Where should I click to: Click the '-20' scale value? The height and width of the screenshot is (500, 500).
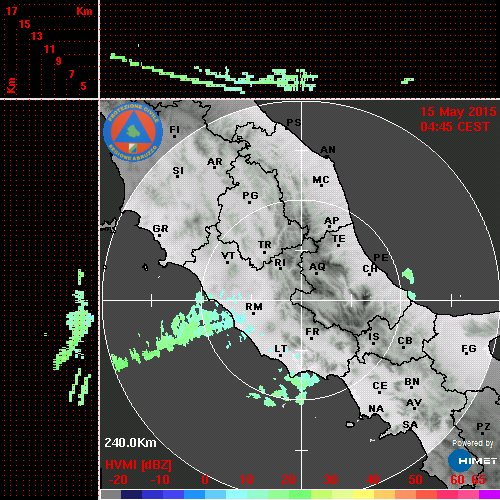coord(118,480)
